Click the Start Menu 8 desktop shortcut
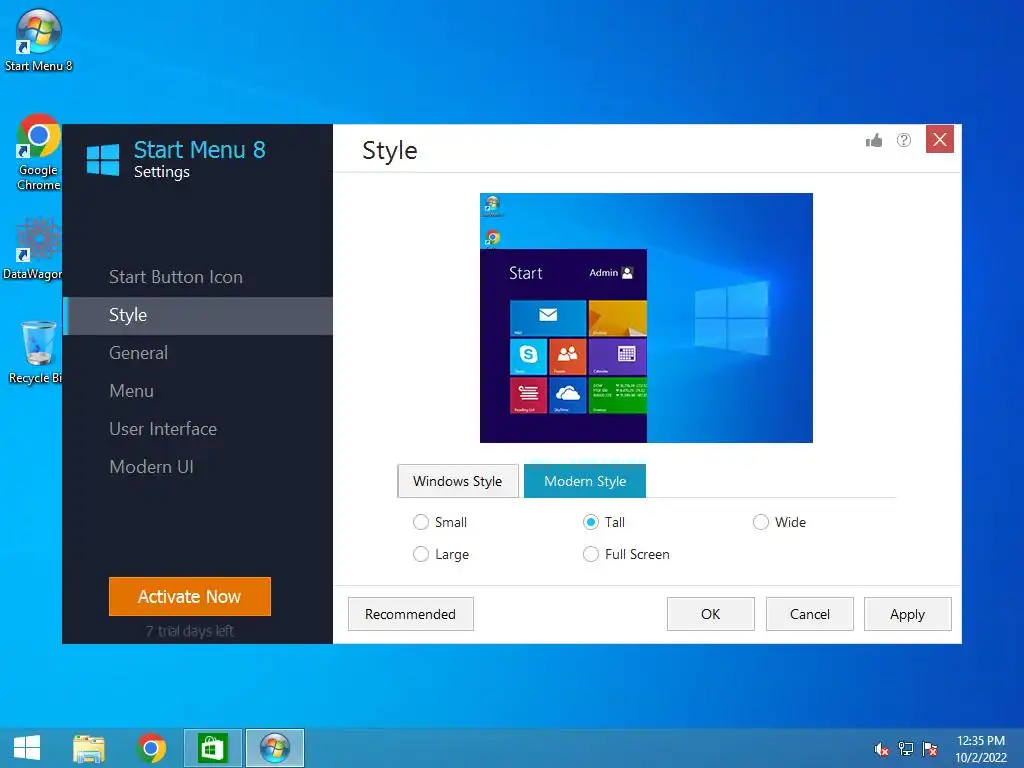The image size is (1024, 768). (x=39, y=40)
